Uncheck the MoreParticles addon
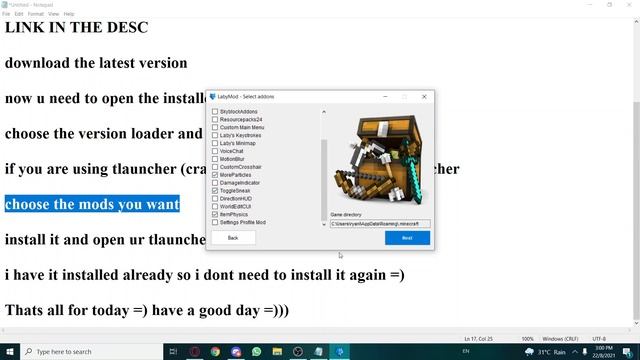The height and width of the screenshot is (360, 640). (x=215, y=175)
